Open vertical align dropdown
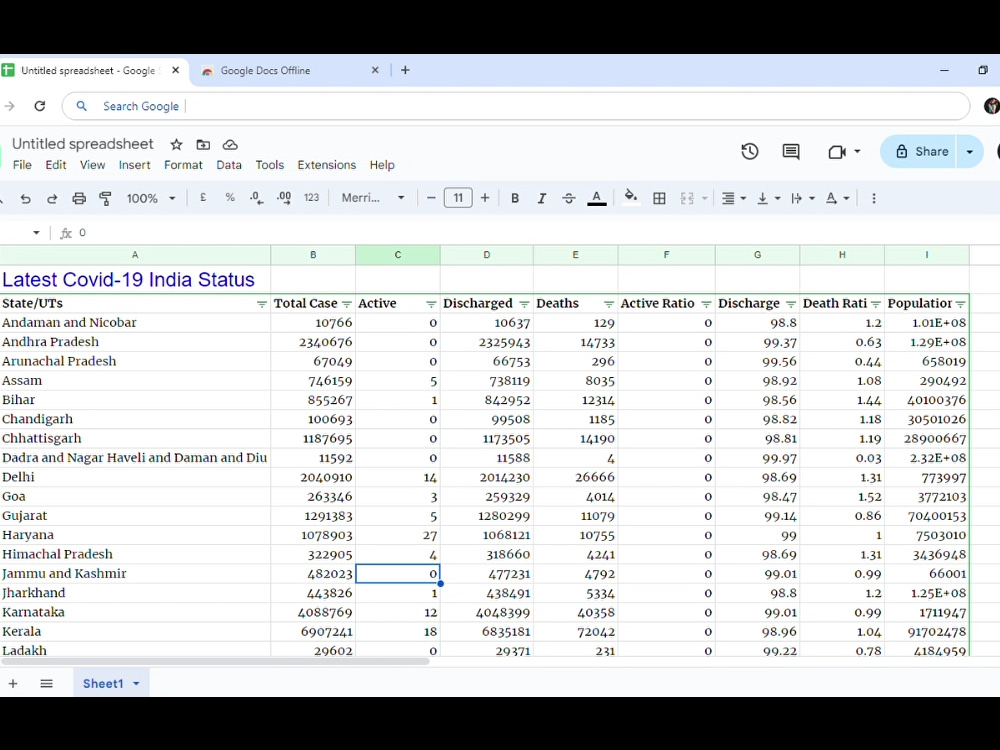 [x=768, y=198]
